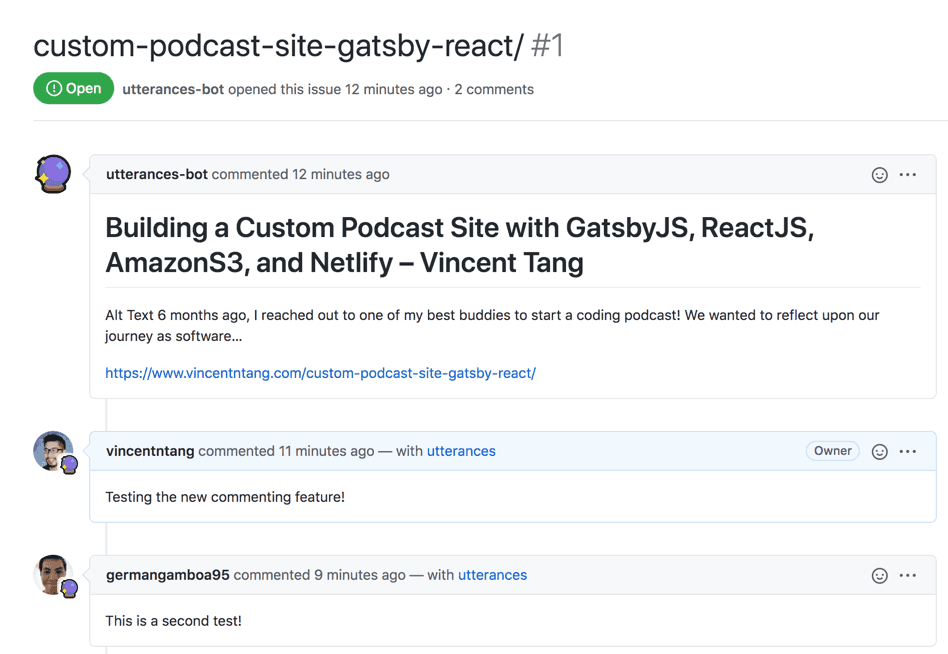This screenshot has height=654, width=948.
Task: Add a reaction to germangamboa95's comment
Action: point(879,575)
